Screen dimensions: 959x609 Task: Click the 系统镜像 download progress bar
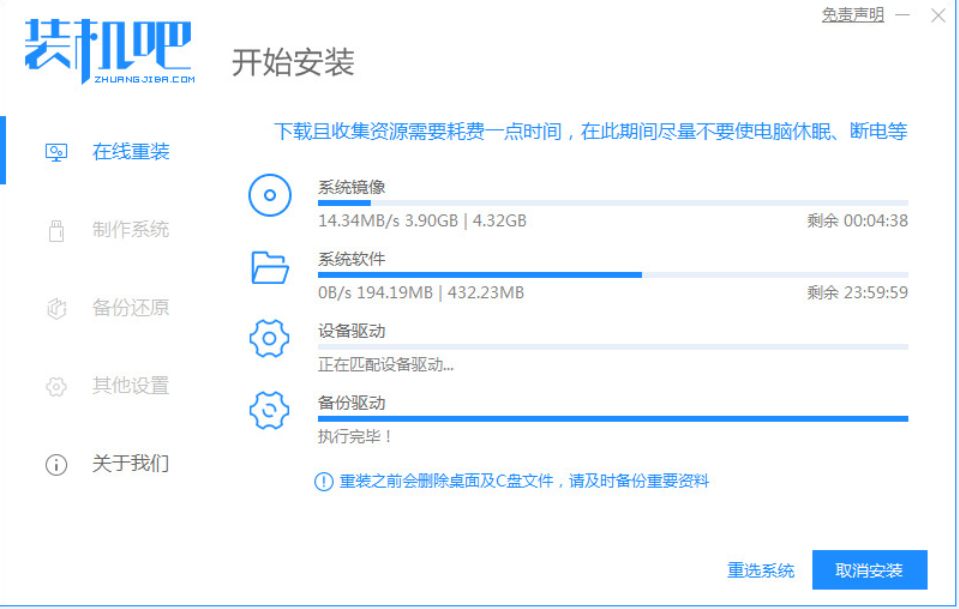[x=612, y=203]
